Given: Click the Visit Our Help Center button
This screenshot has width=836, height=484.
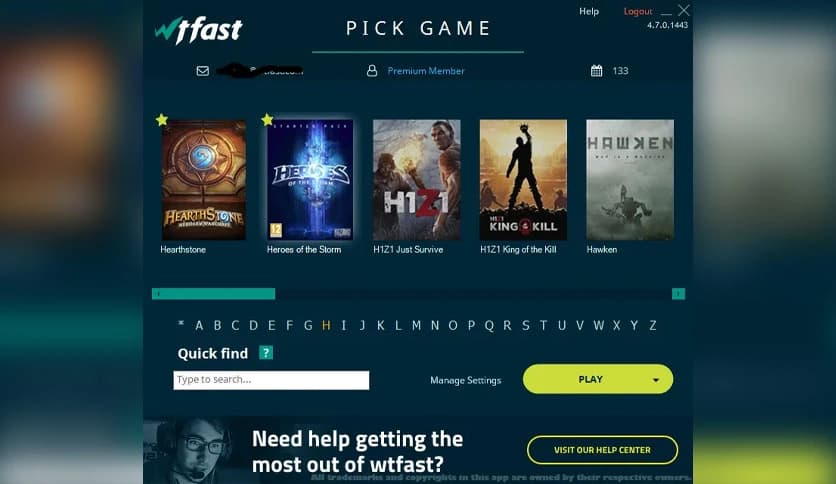Looking at the screenshot, I should click(x=602, y=450).
